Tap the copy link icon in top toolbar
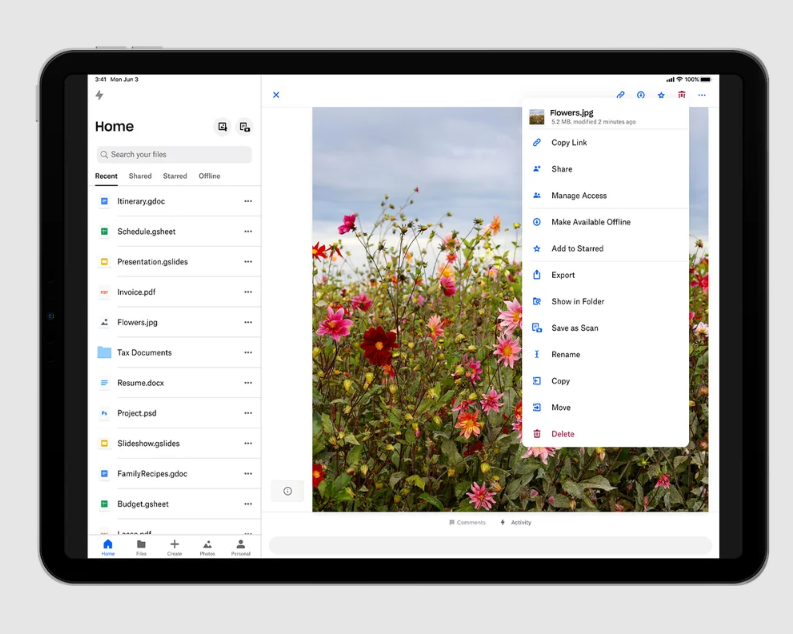This screenshot has width=793, height=634. coord(620,95)
